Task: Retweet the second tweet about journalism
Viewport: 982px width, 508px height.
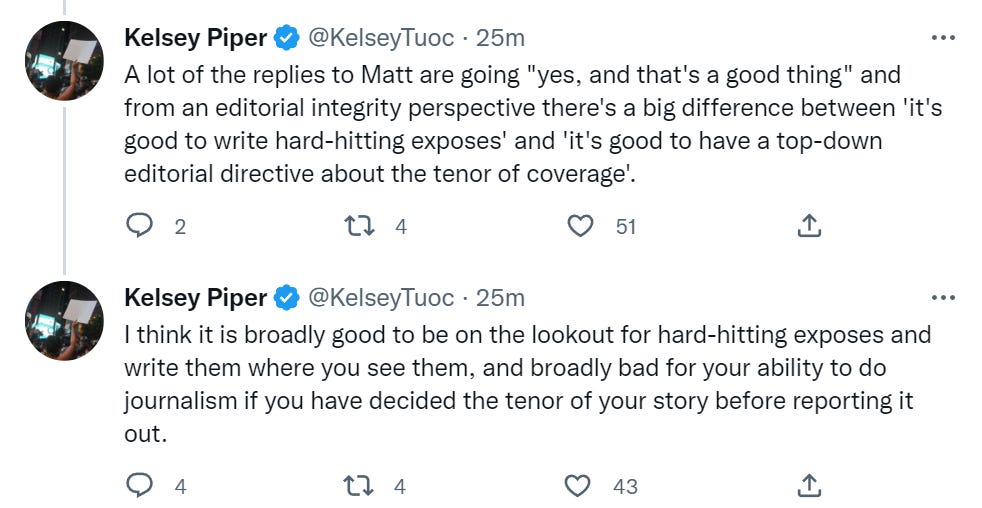Action: click(x=358, y=487)
